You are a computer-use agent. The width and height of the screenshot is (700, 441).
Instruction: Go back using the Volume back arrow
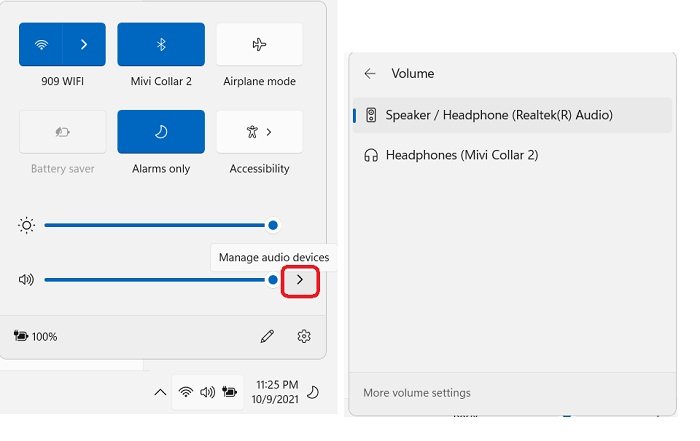(x=370, y=74)
